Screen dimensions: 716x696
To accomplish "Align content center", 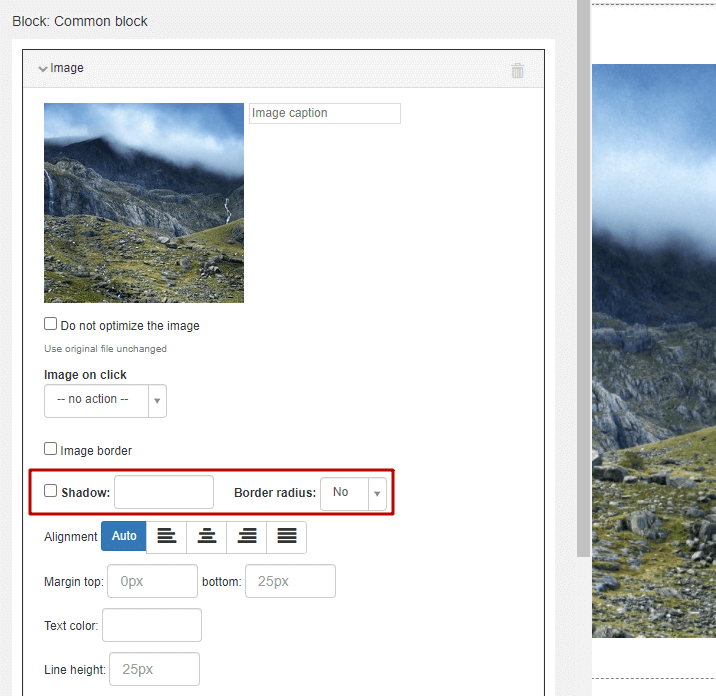I will 207,537.
